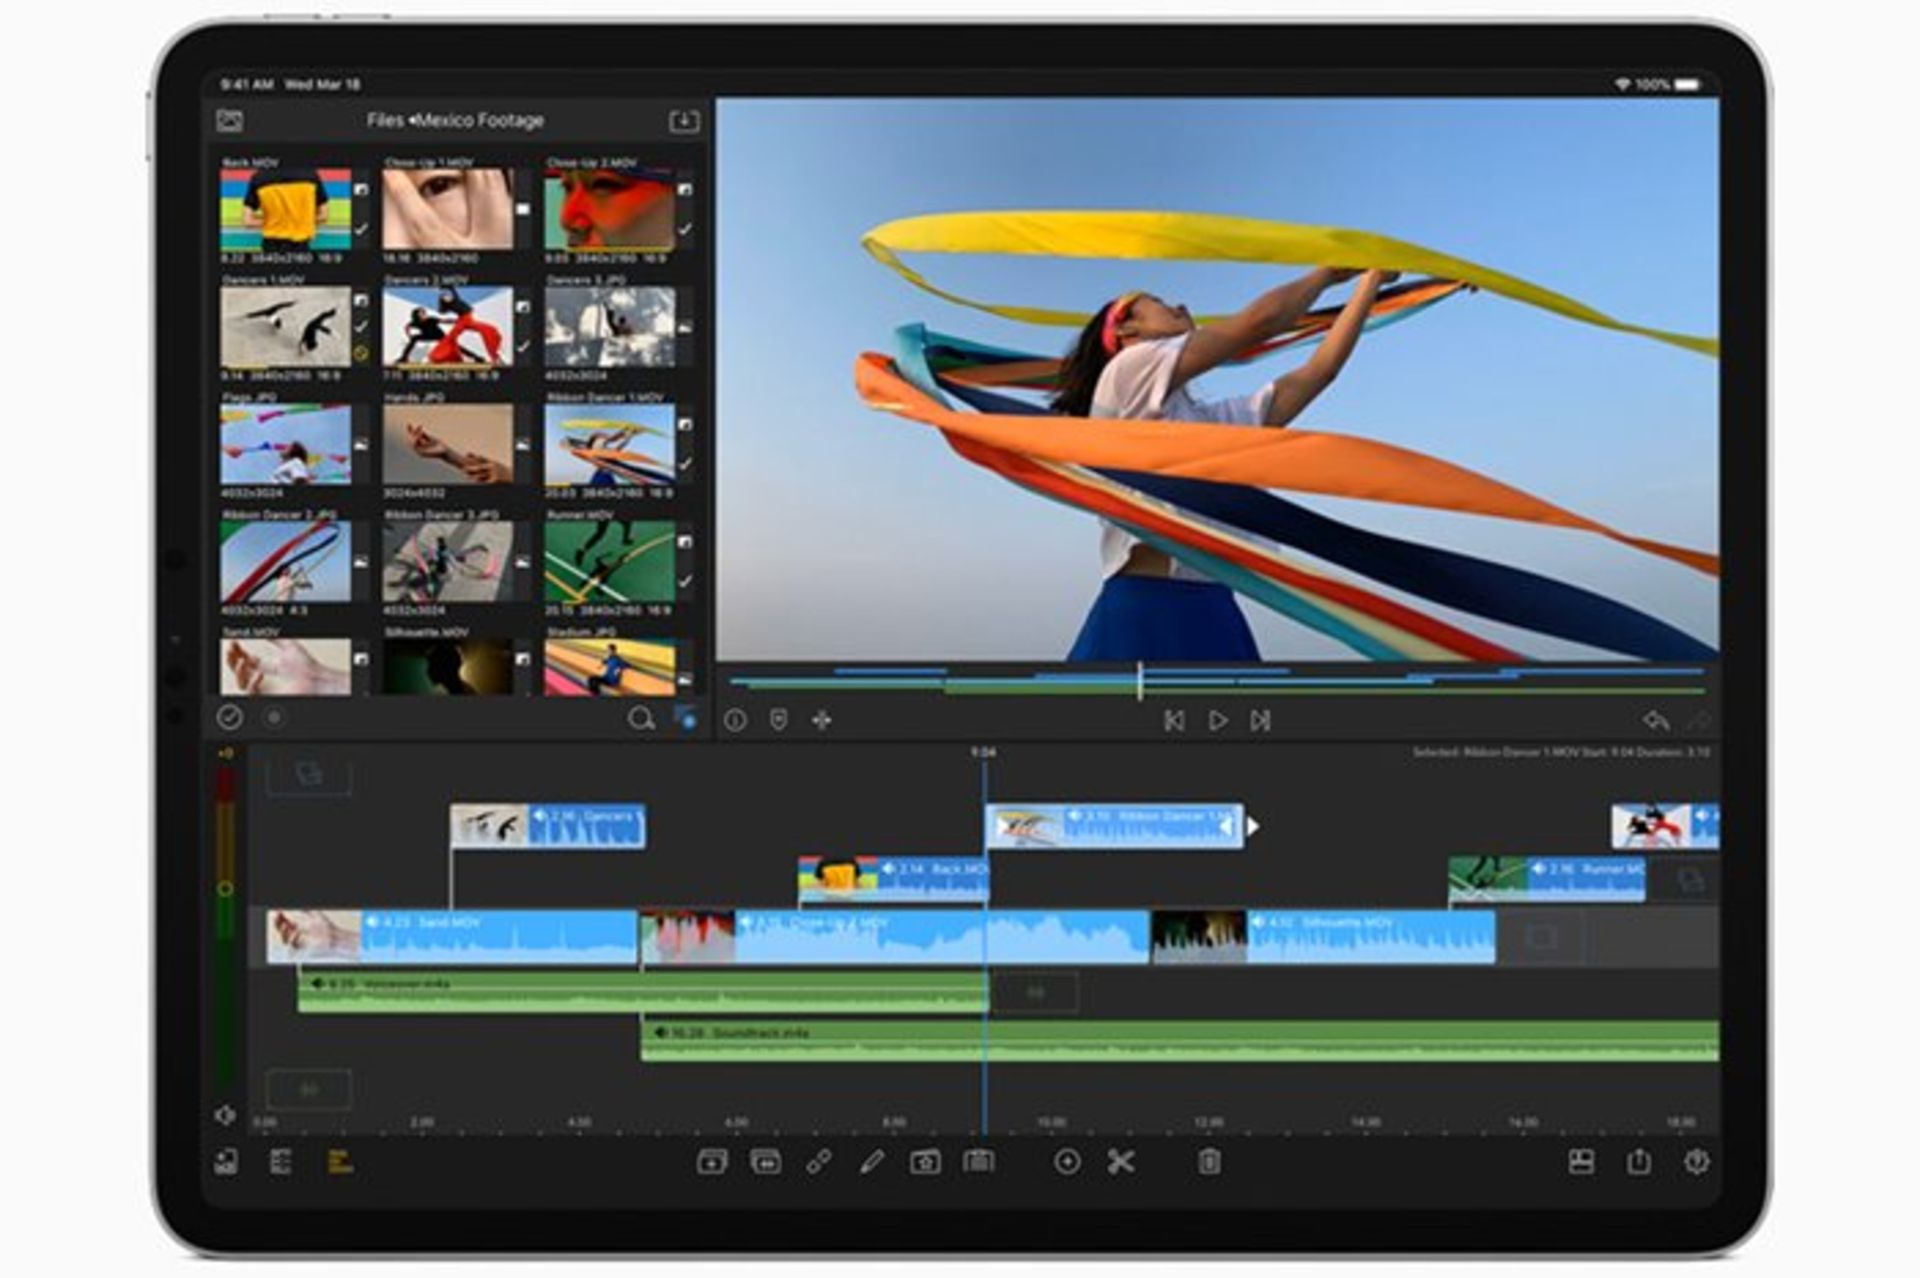The width and height of the screenshot is (1920, 1278).
Task: Tap the Share export icon
Action: tap(1638, 1162)
